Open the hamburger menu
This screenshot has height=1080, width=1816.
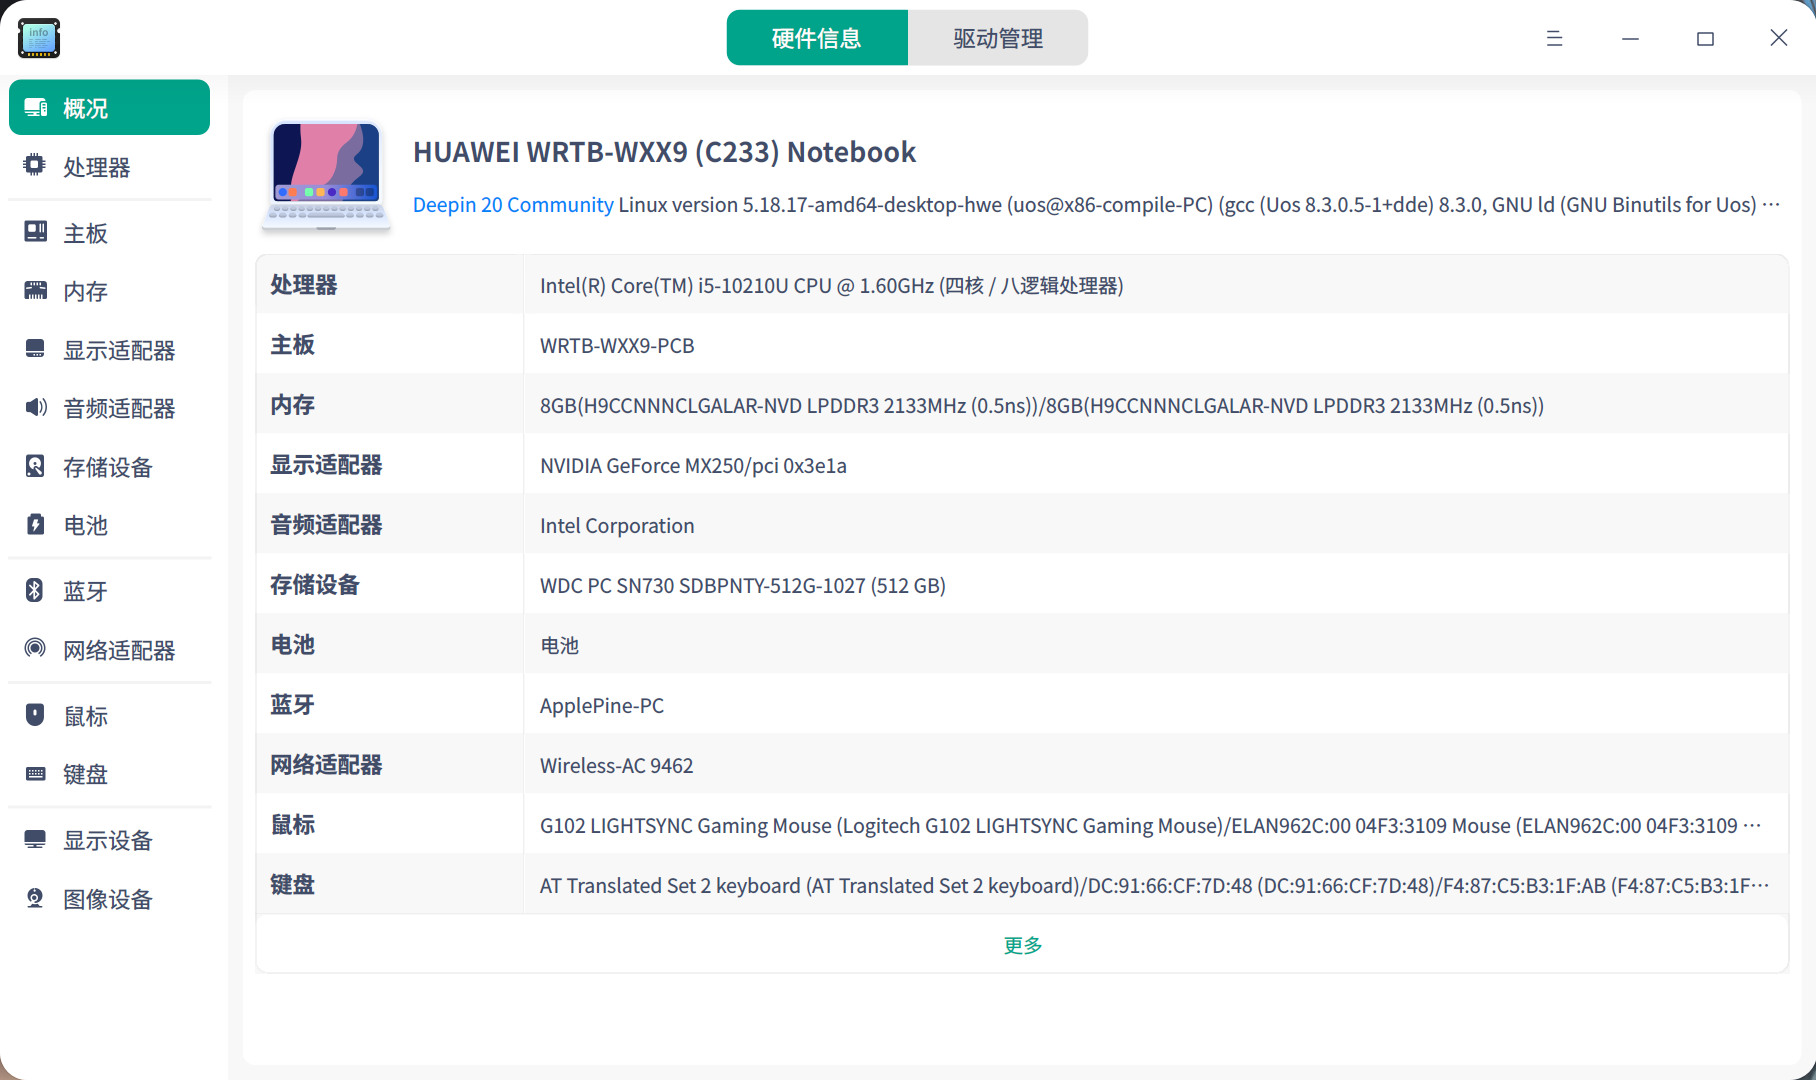[1554, 37]
